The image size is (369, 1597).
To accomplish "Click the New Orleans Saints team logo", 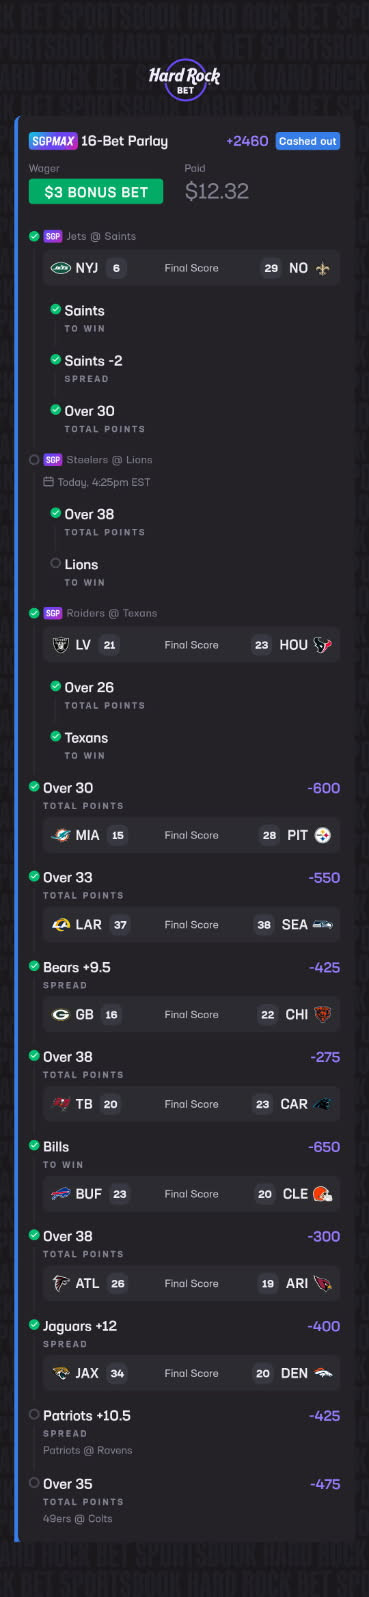I will [x=322, y=268].
